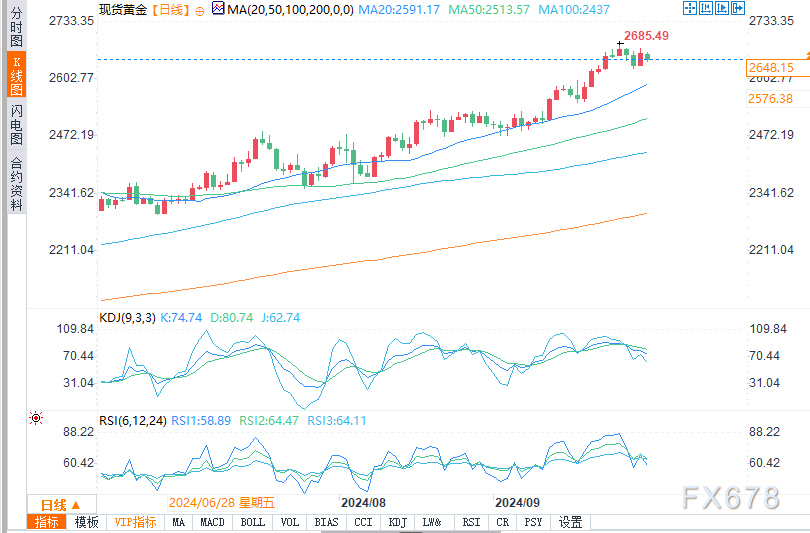Image resolution: width=810 pixels, height=533 pixels.
Task: Click the red sun icon beside RSI
Action: (x=36, y=418)
